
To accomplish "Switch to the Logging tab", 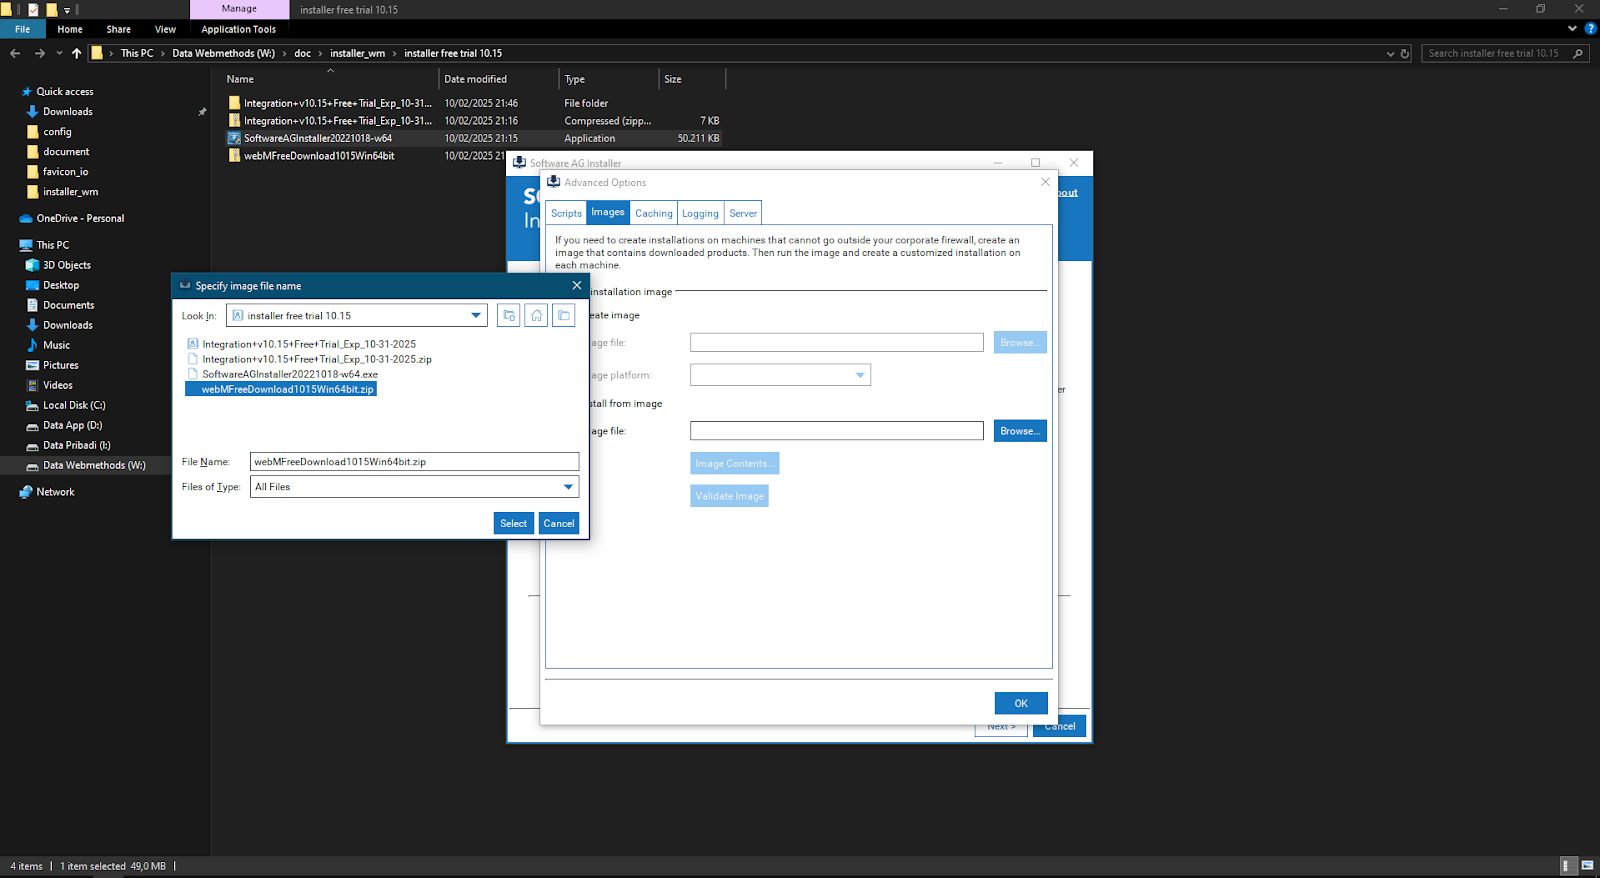I will pos(700,213).
